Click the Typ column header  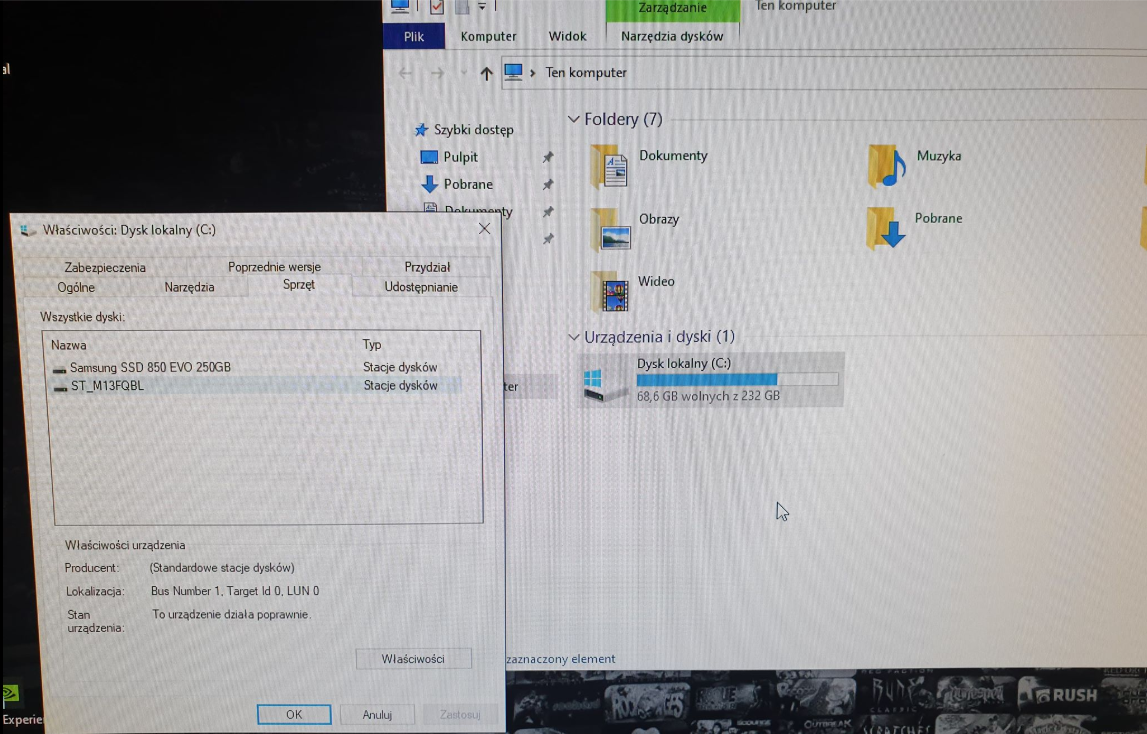pyautogui.click(x=372, y=344)
